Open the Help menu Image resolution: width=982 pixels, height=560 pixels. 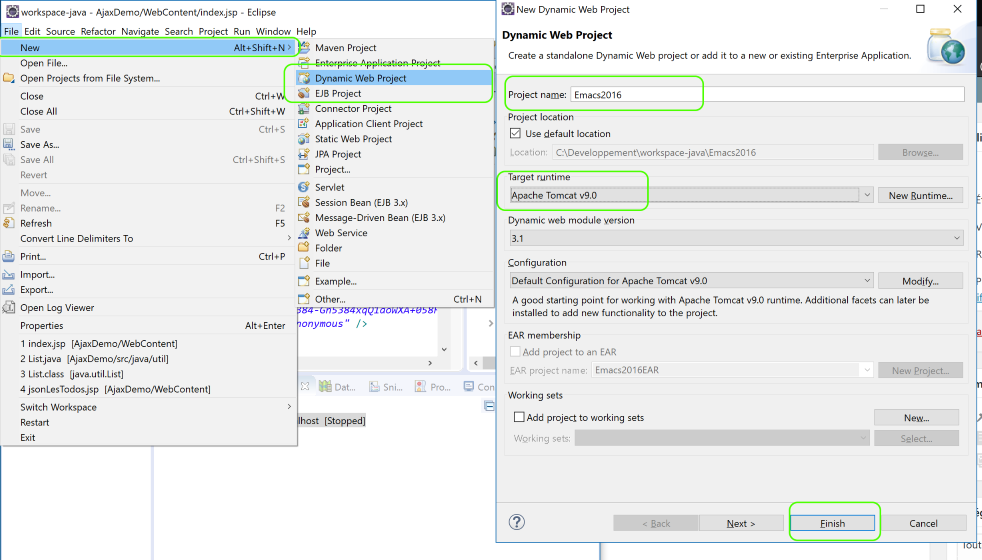306,31
